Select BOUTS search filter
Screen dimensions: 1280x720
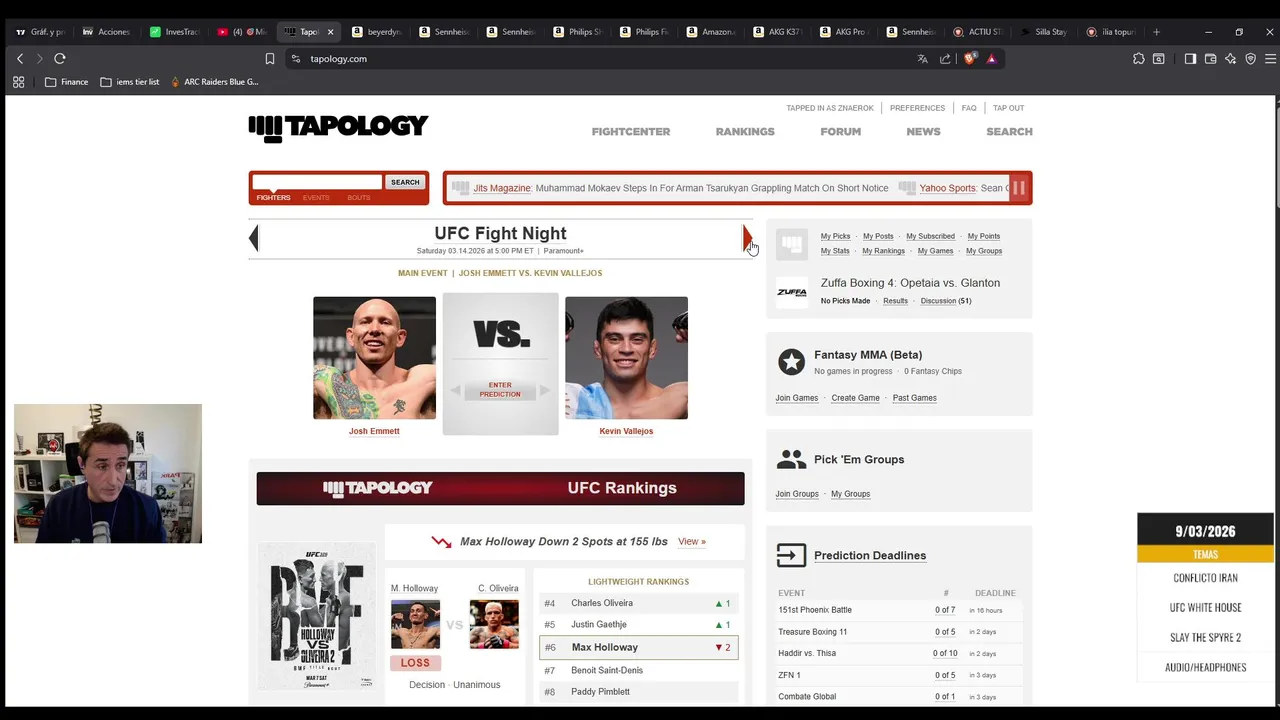point(358,198)
